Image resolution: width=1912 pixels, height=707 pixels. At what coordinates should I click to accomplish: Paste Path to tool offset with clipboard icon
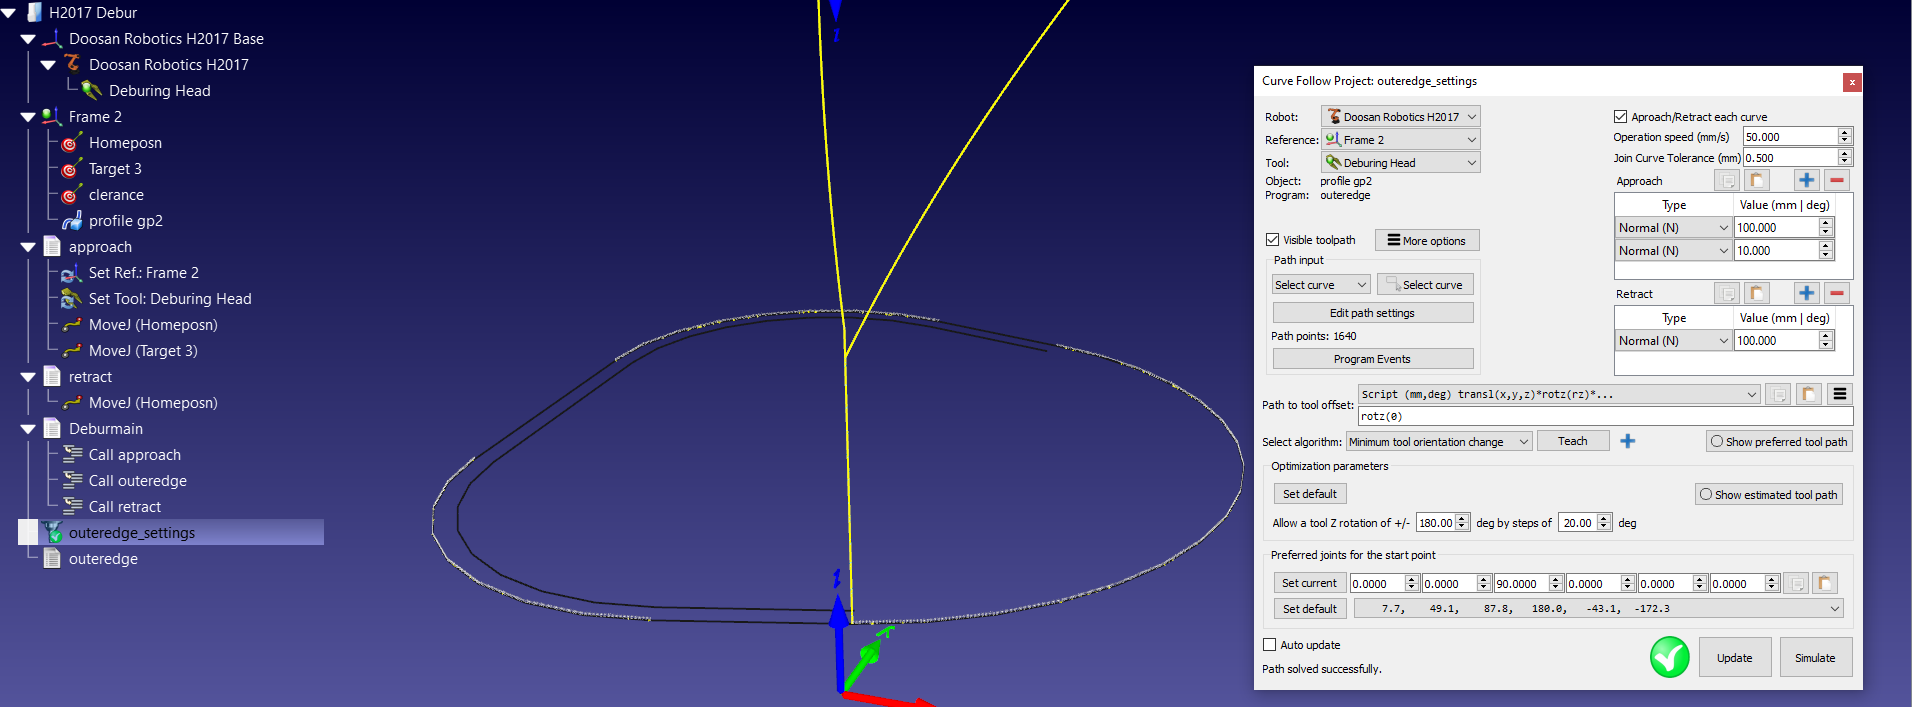tap(1809, 394)
